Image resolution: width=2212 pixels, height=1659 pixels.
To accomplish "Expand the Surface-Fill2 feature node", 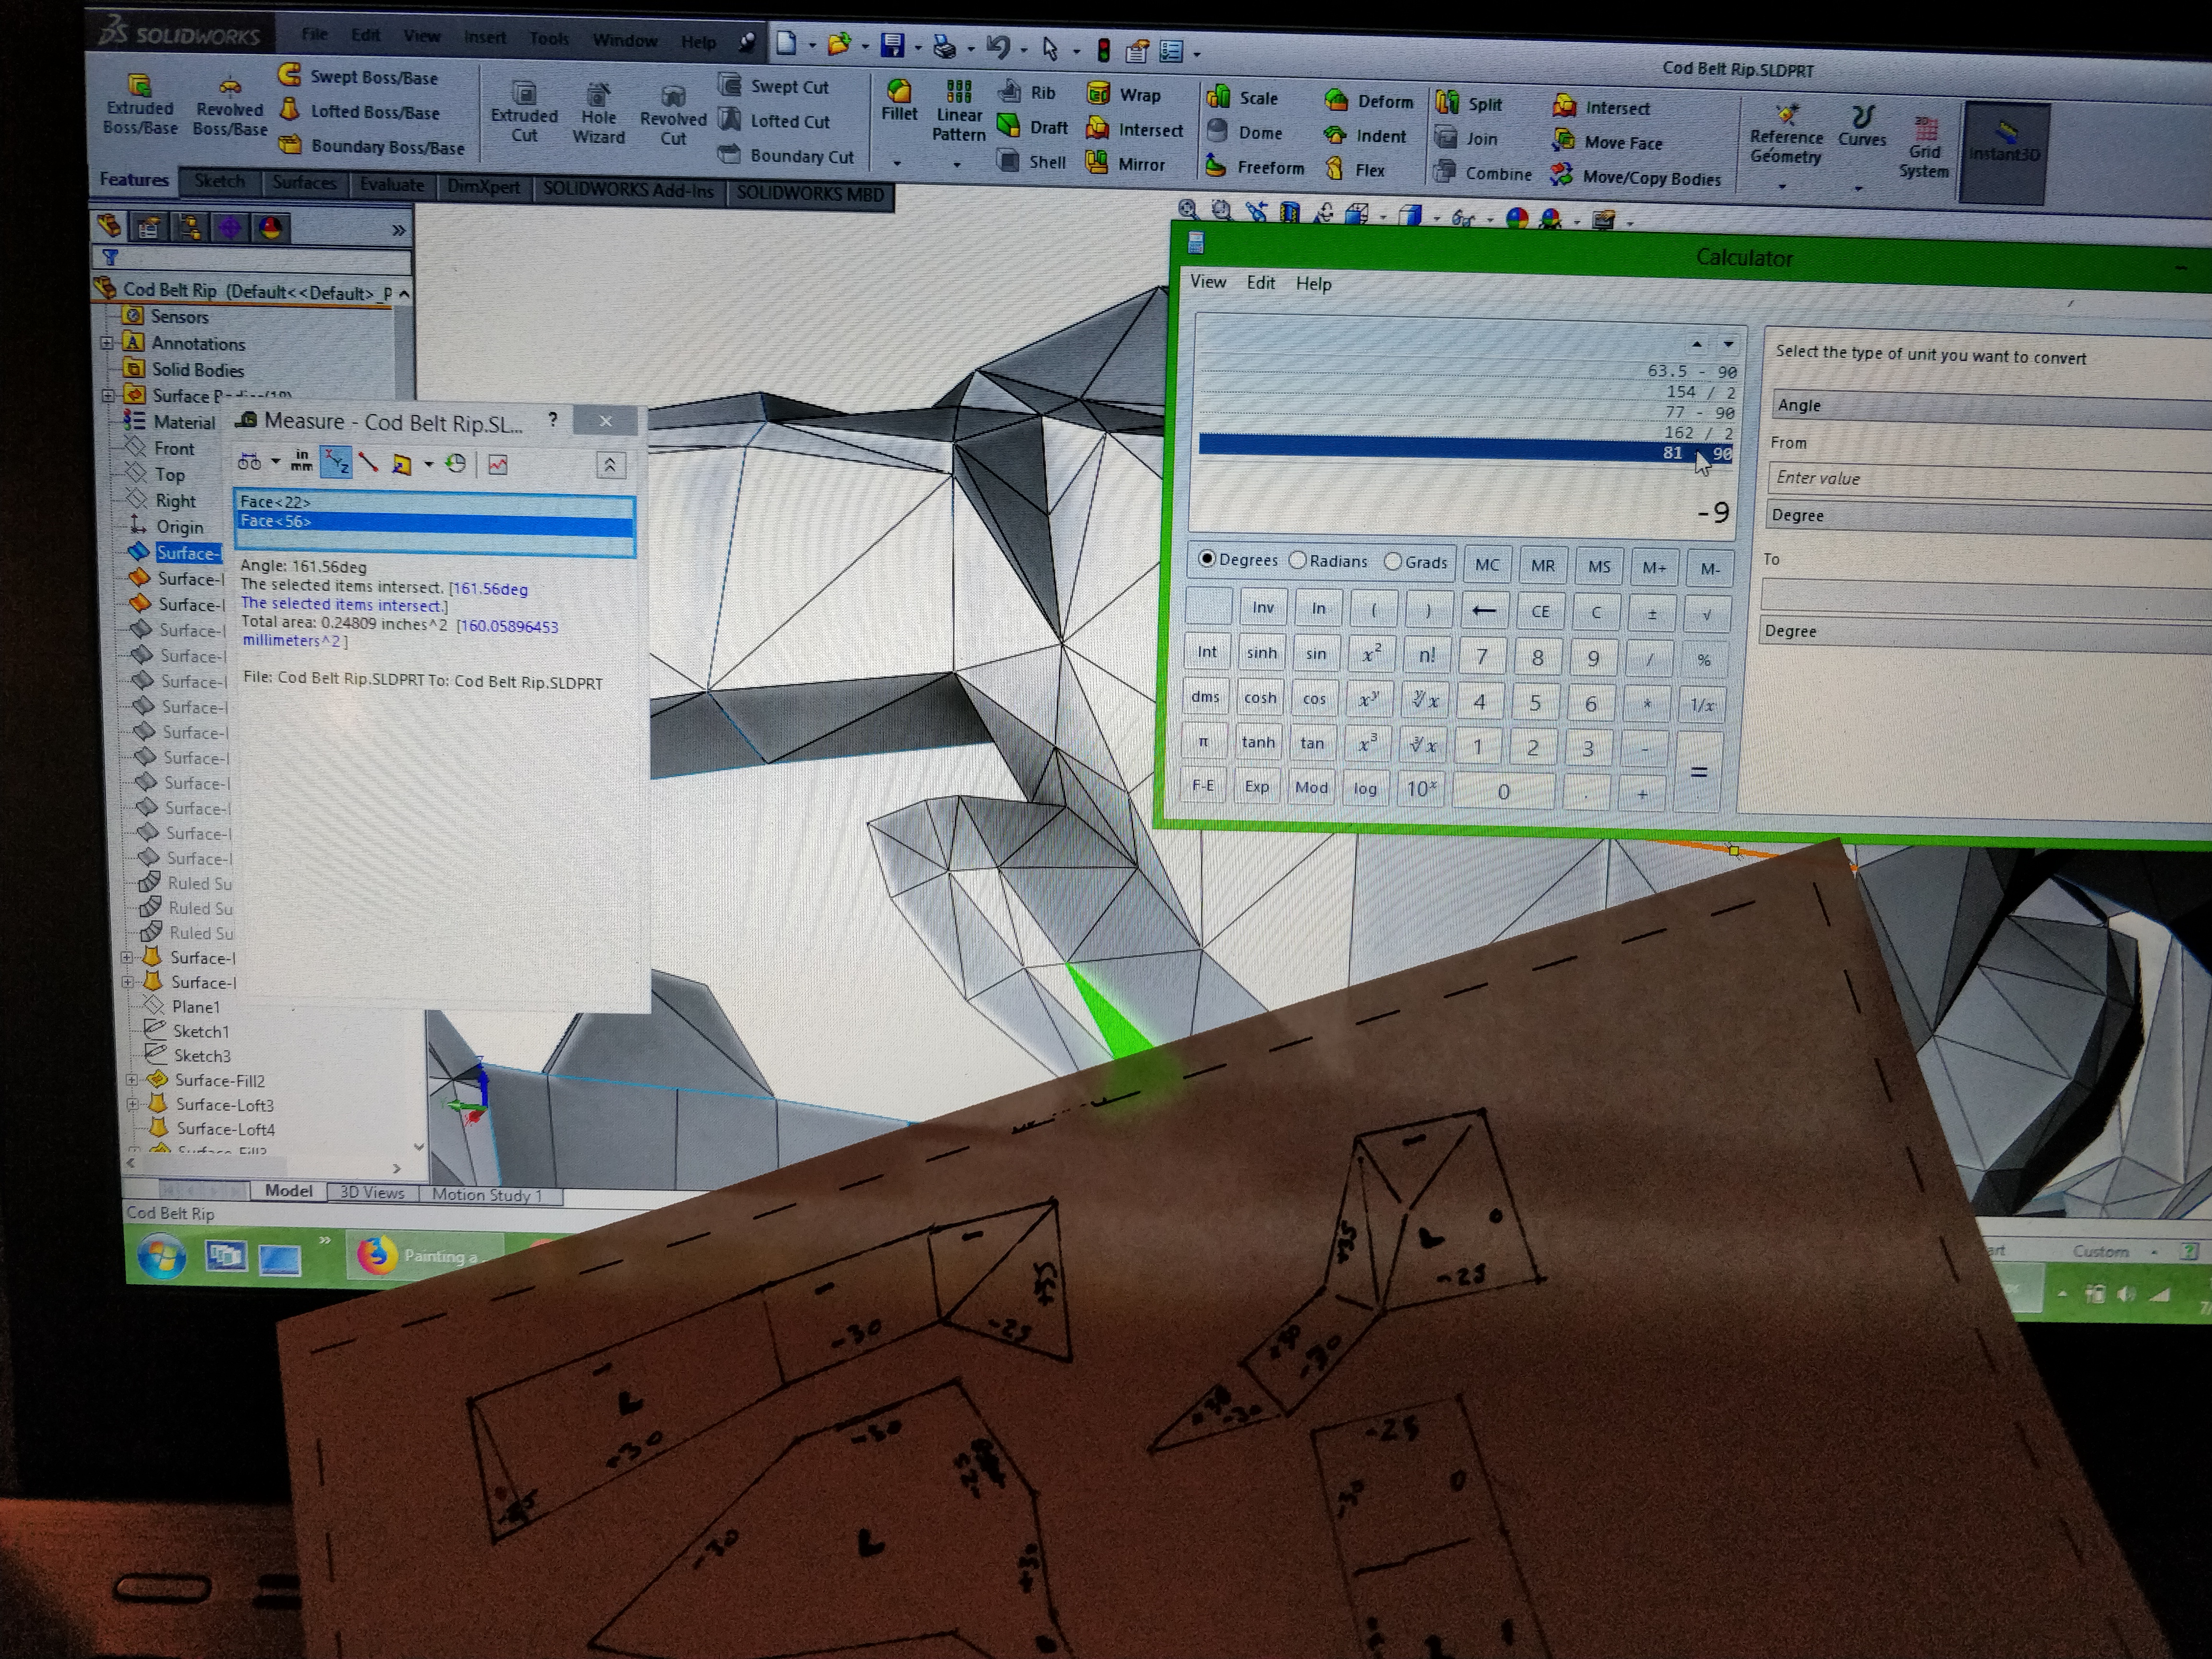I will (x=131, y=1080).
